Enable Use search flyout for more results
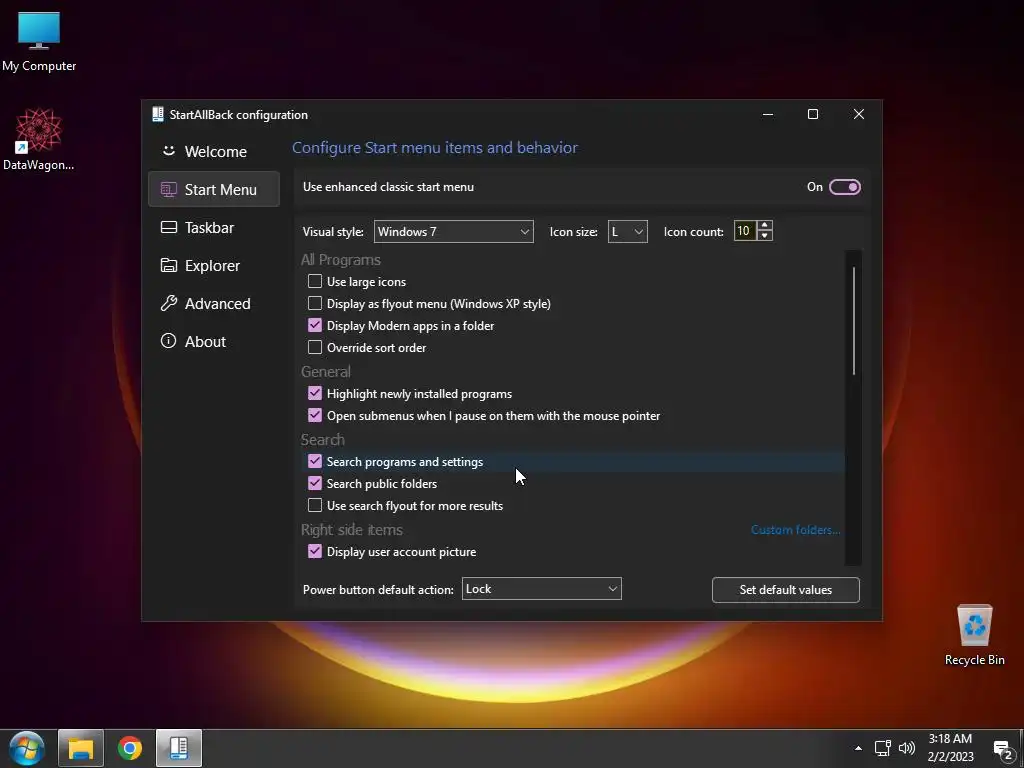Screen dimensions: 1024x768 (315, 505)
